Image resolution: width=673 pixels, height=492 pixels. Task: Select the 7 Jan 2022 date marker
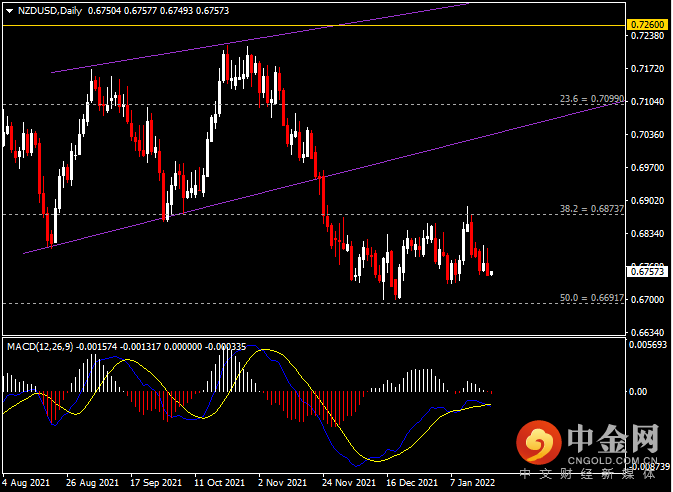474,482
